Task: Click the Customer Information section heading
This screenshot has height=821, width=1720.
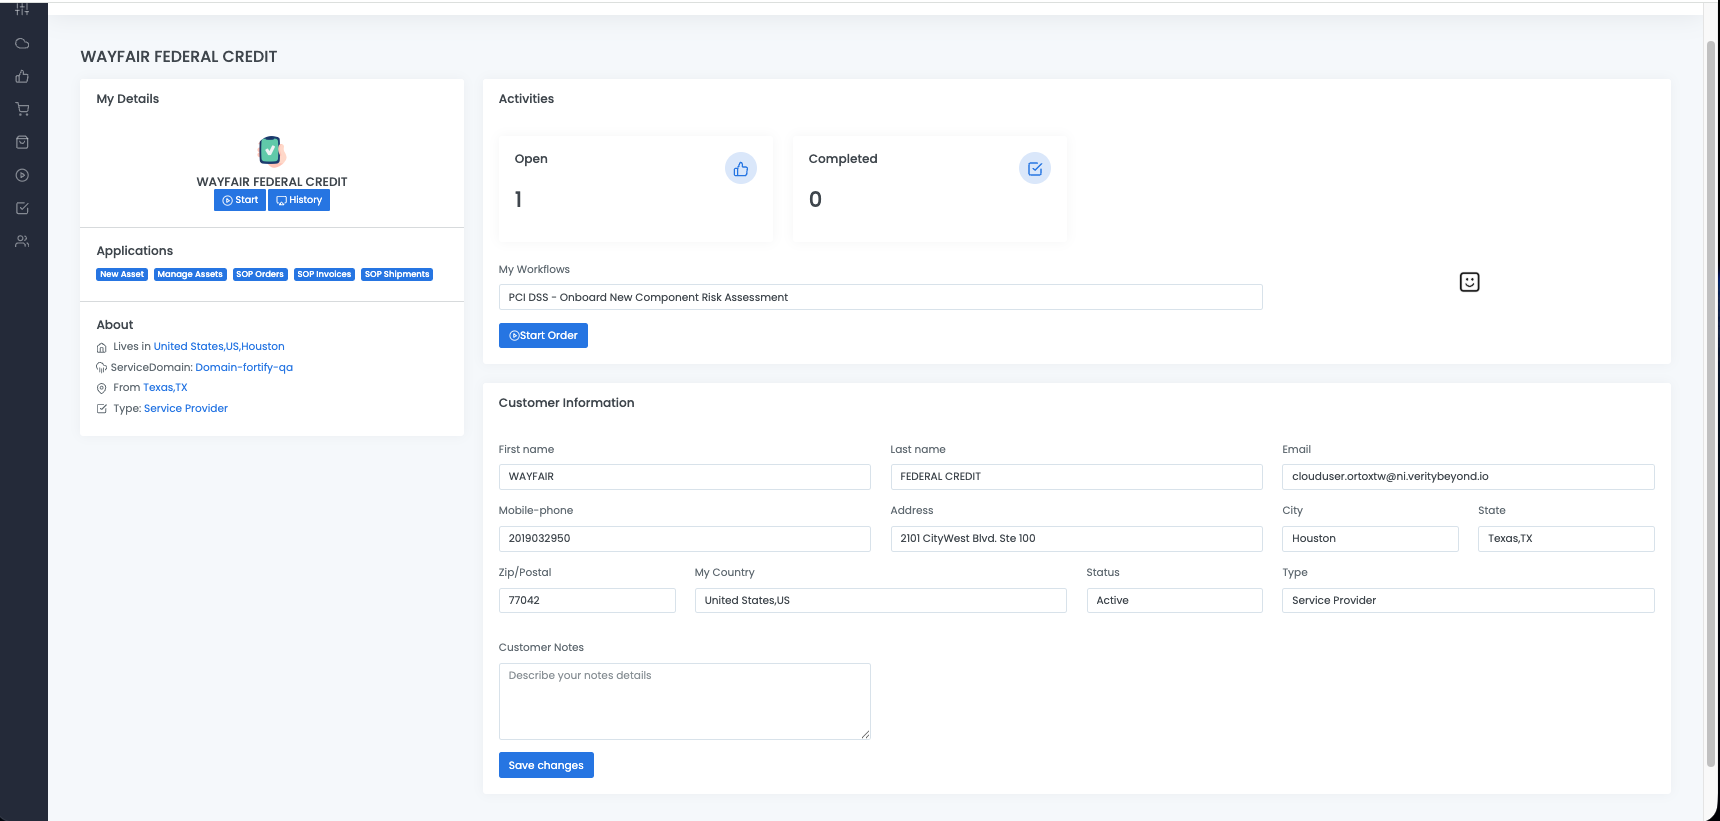Action: (x=566, y=403)
